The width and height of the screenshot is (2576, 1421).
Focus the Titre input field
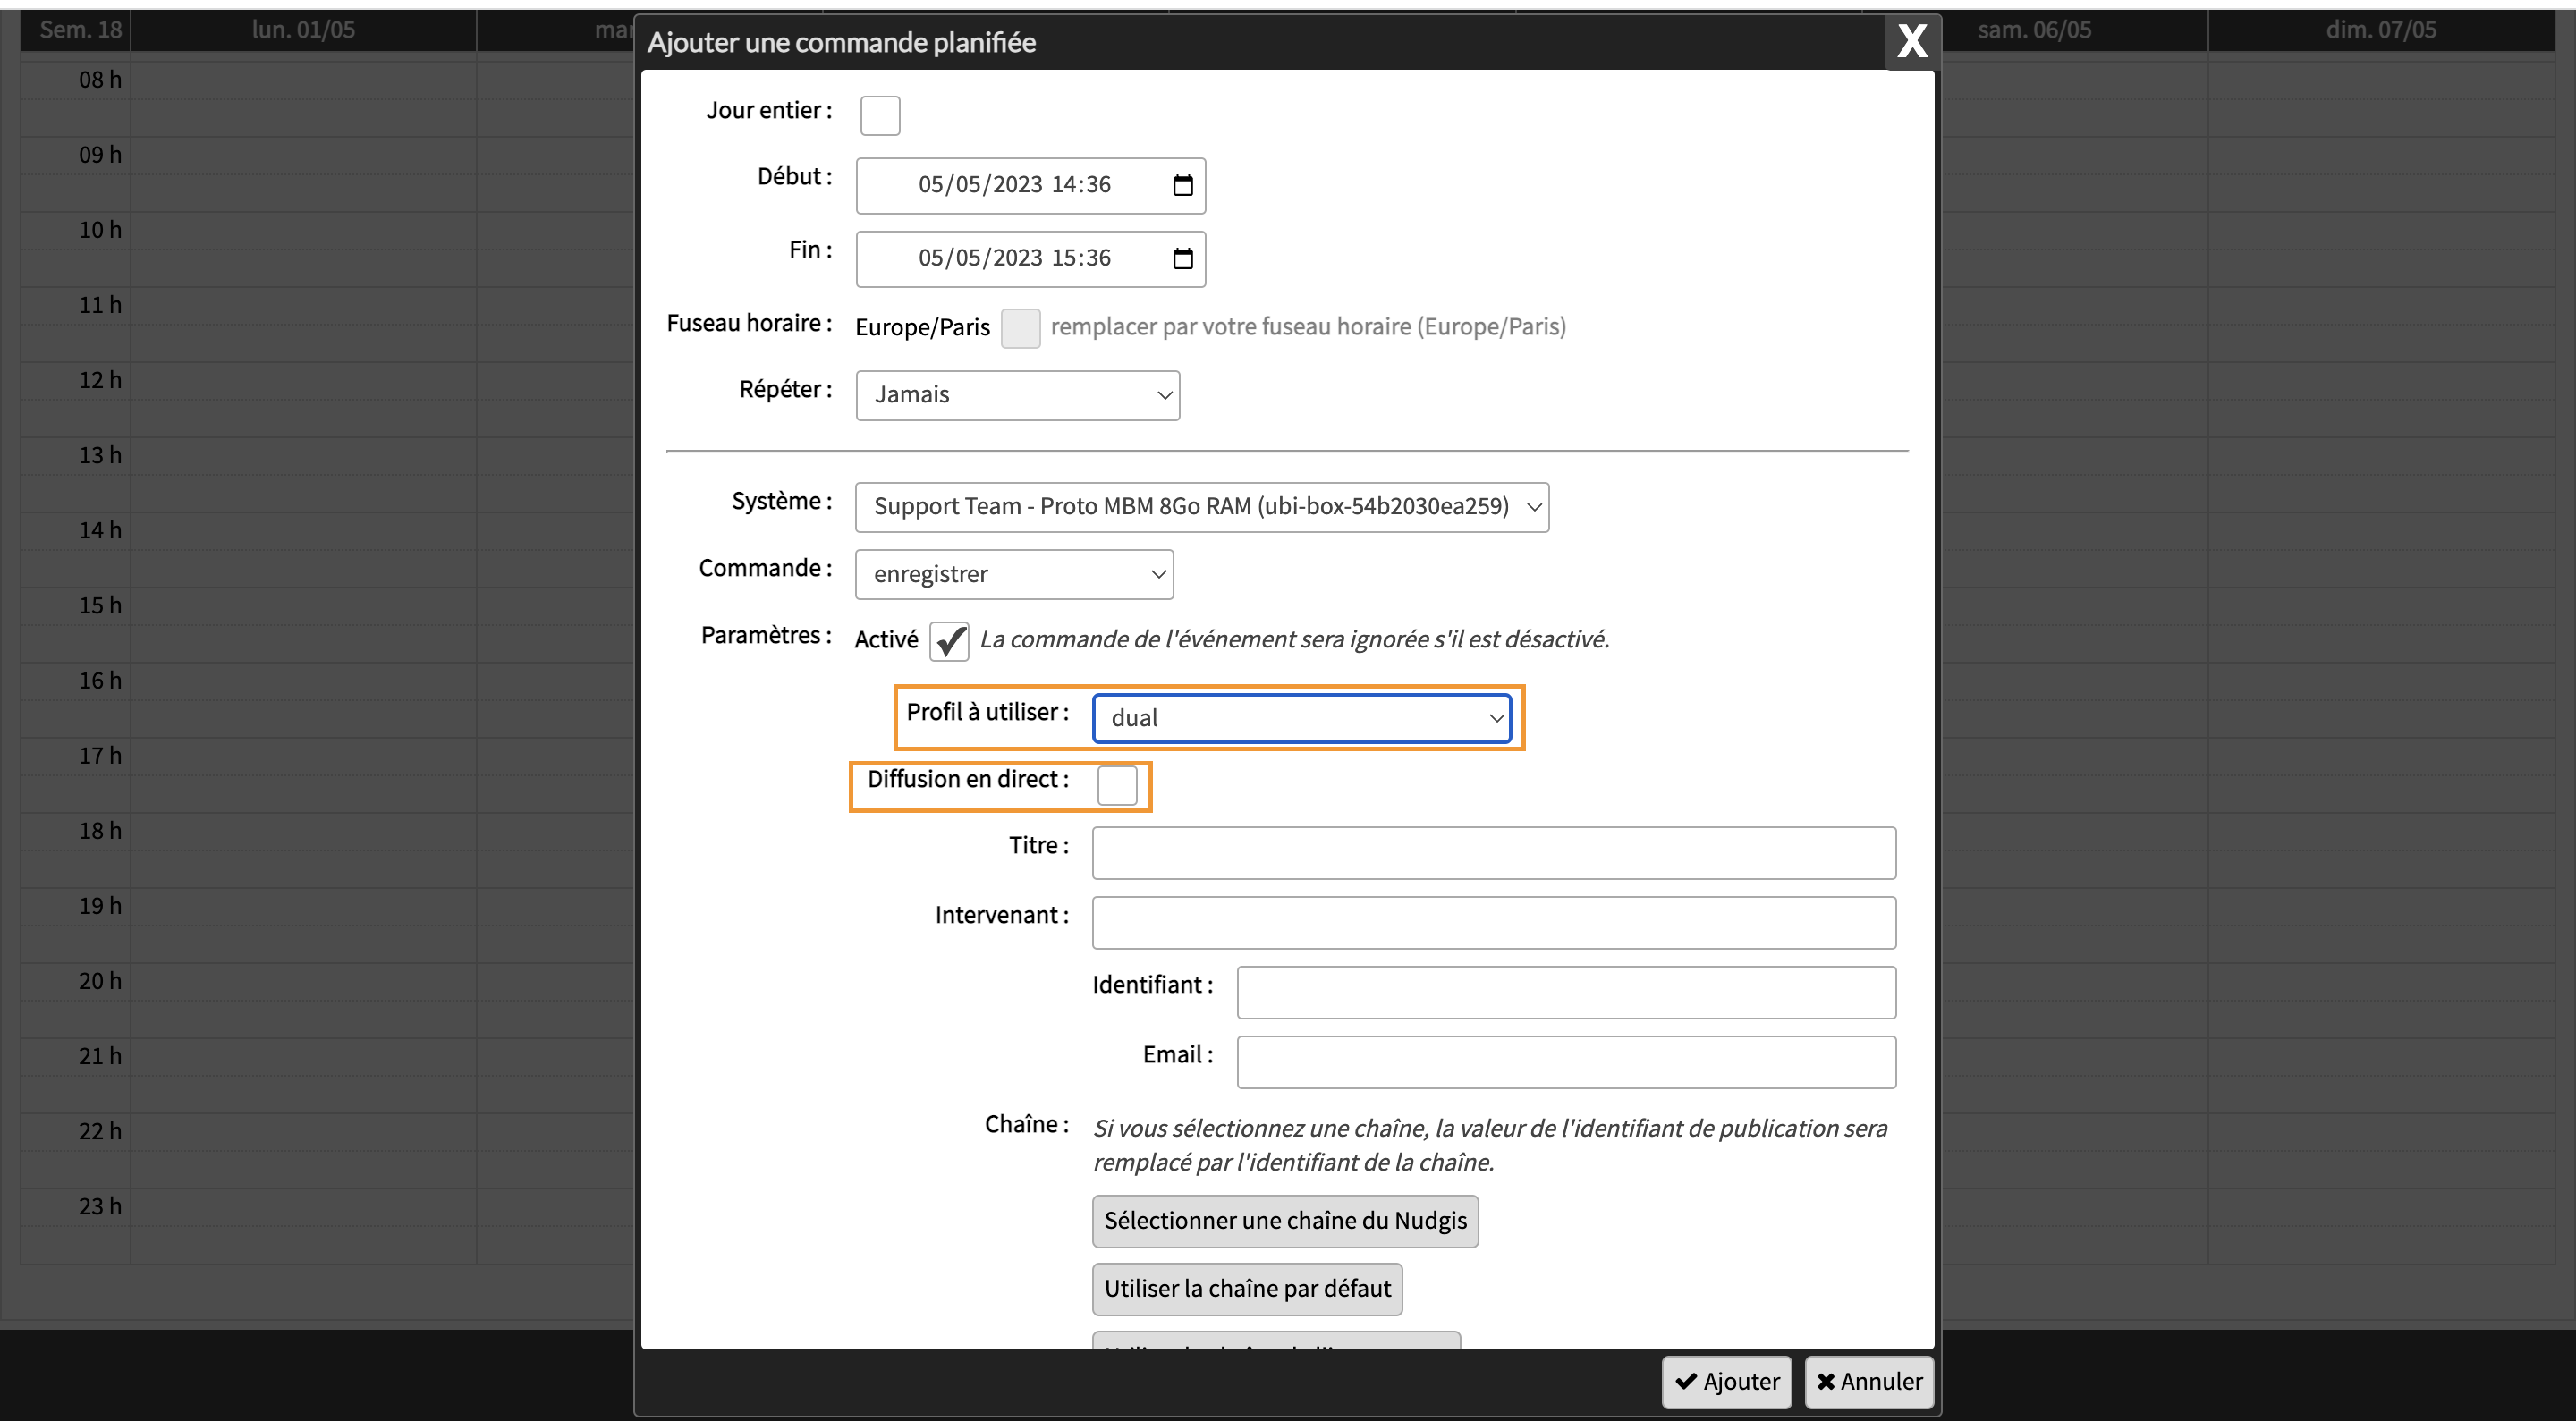point(1494,853)
